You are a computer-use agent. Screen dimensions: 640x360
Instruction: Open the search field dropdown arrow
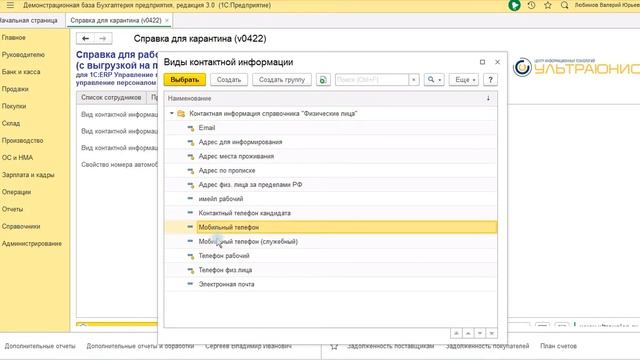pyautogui.click(x=414, y=80)
